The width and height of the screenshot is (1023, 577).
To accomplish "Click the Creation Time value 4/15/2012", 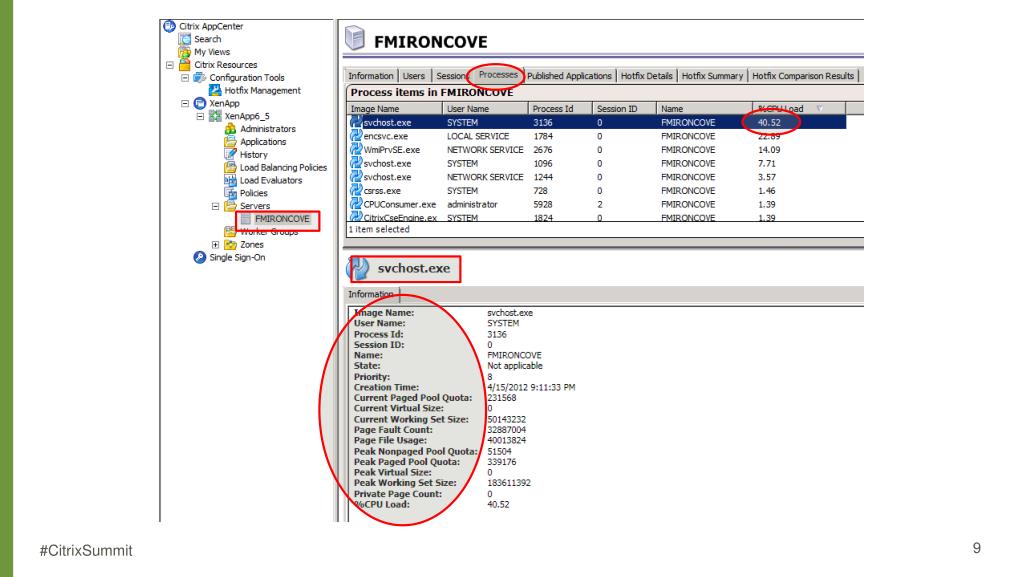I will click(531, 387).
